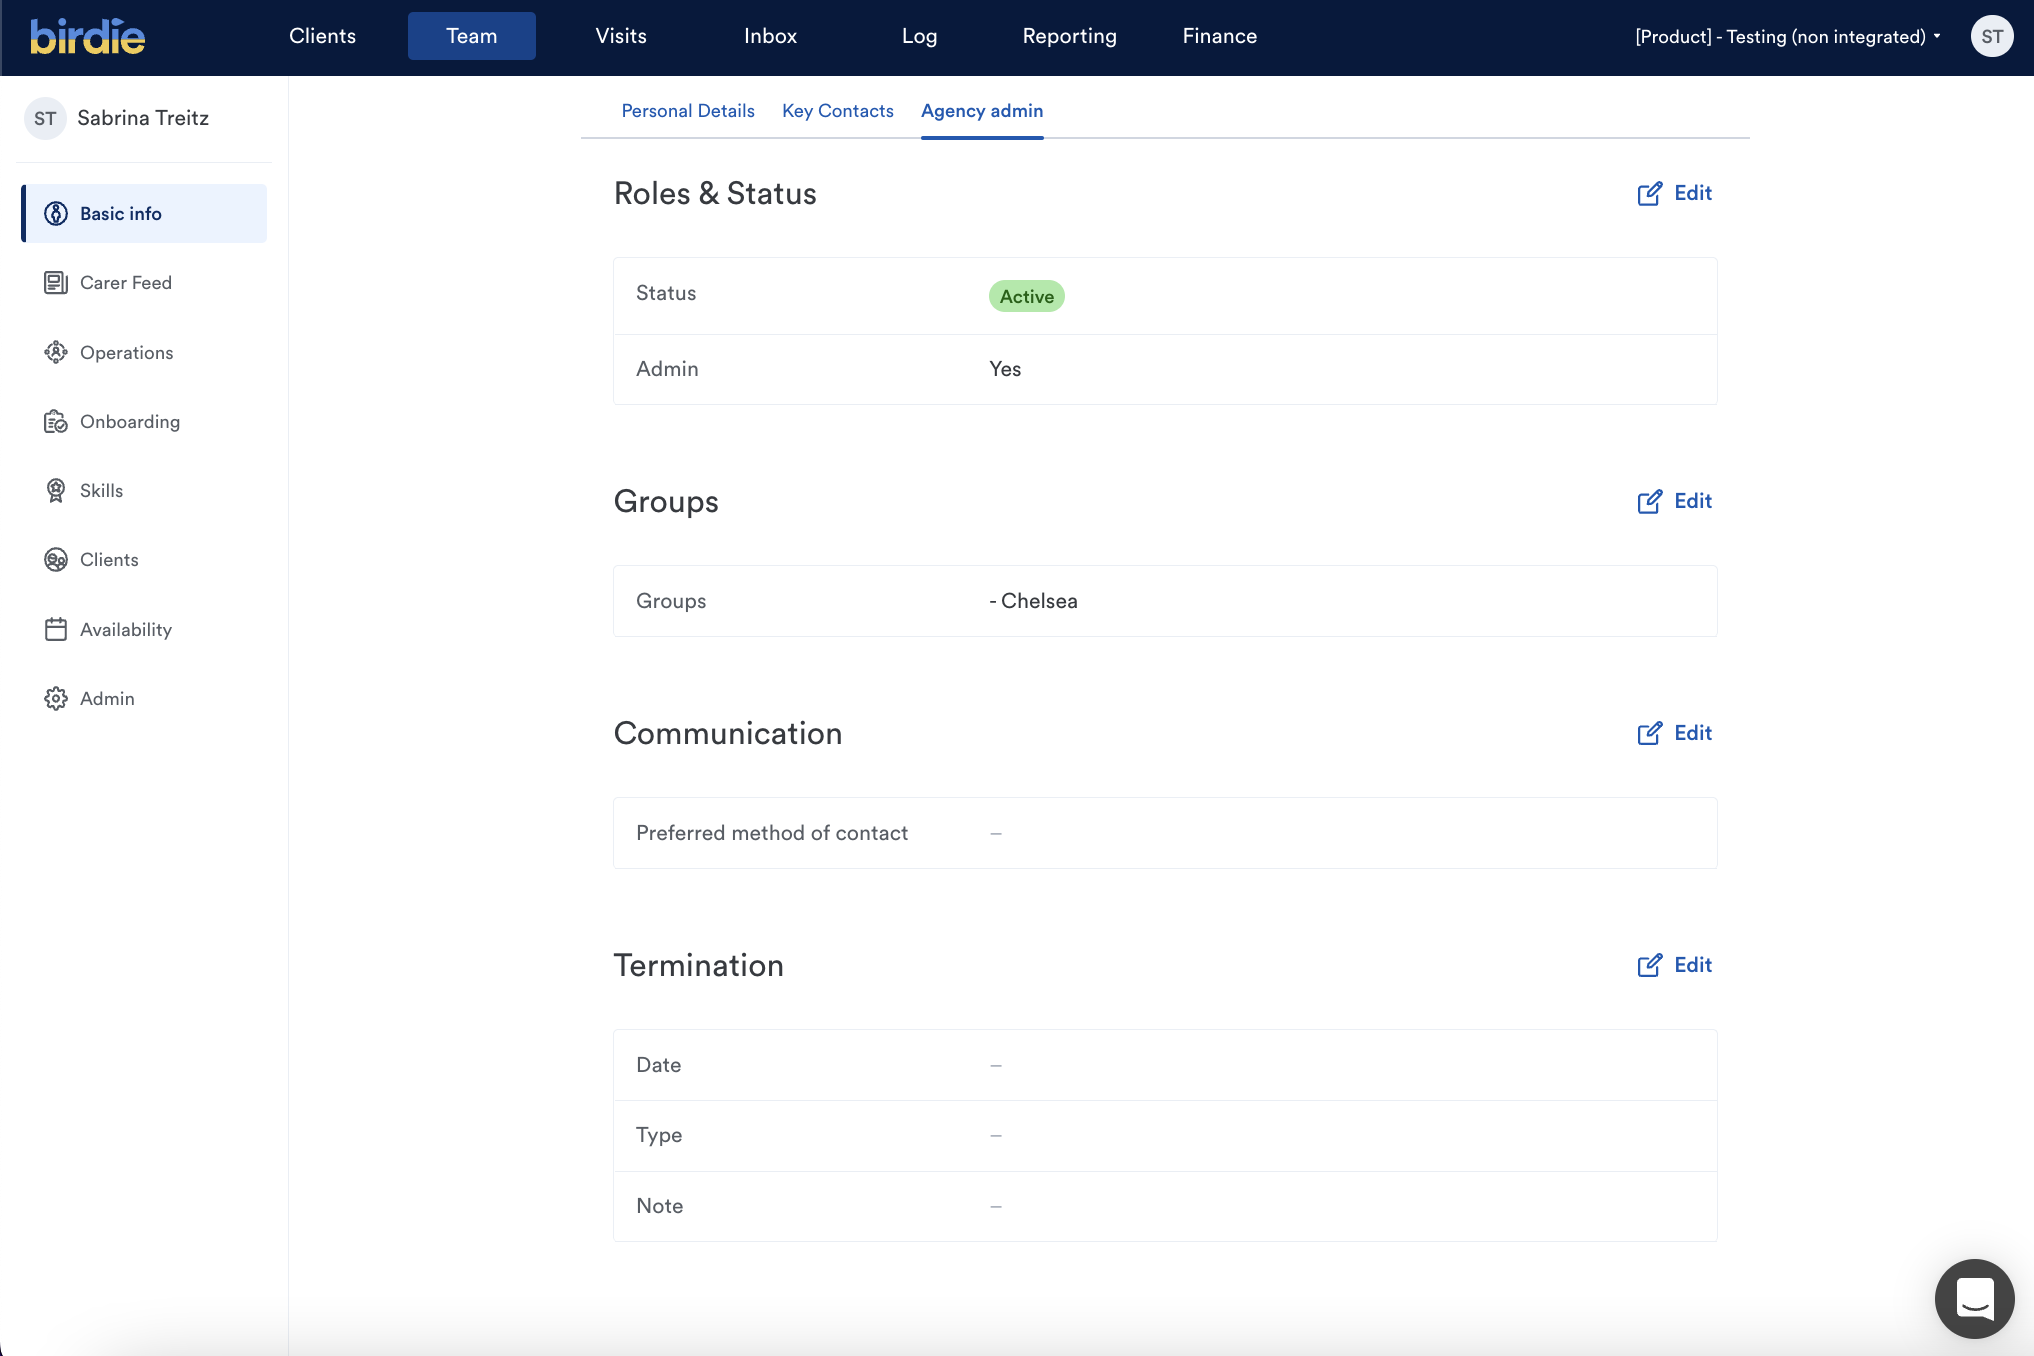Viewport: 2034px width, 1356px height.
Task: Click the pencil icon beside Roles & Status
Action: pyautogui.click(x=1650, y=193)
